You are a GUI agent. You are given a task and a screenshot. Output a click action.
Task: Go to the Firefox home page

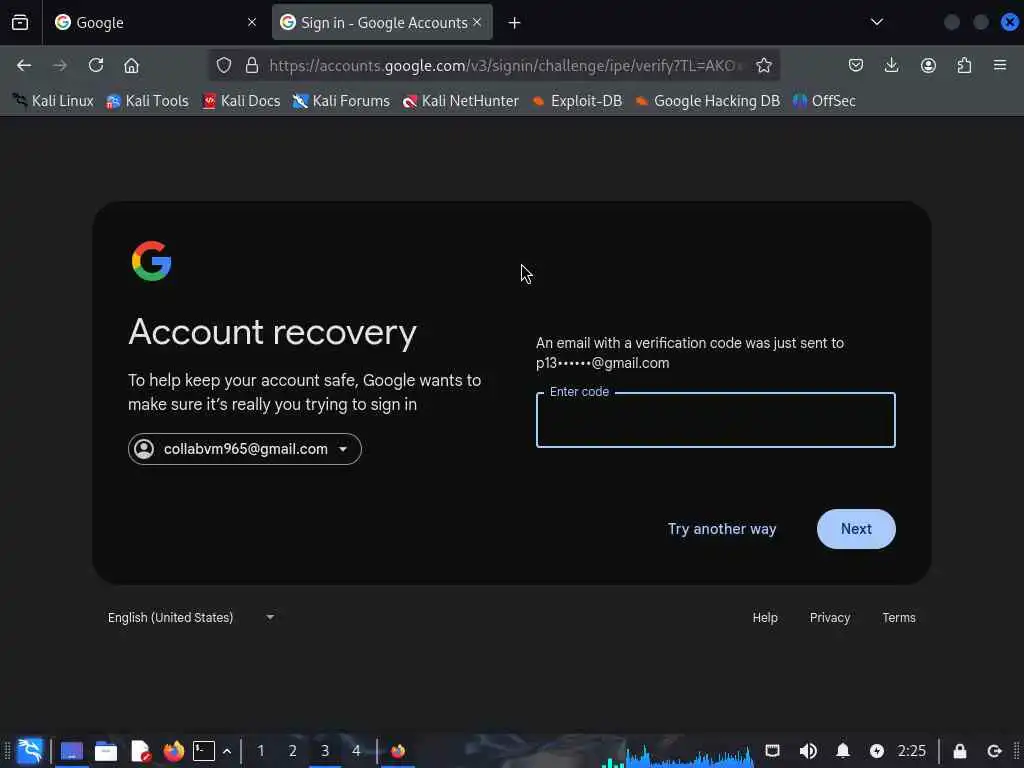132,65
